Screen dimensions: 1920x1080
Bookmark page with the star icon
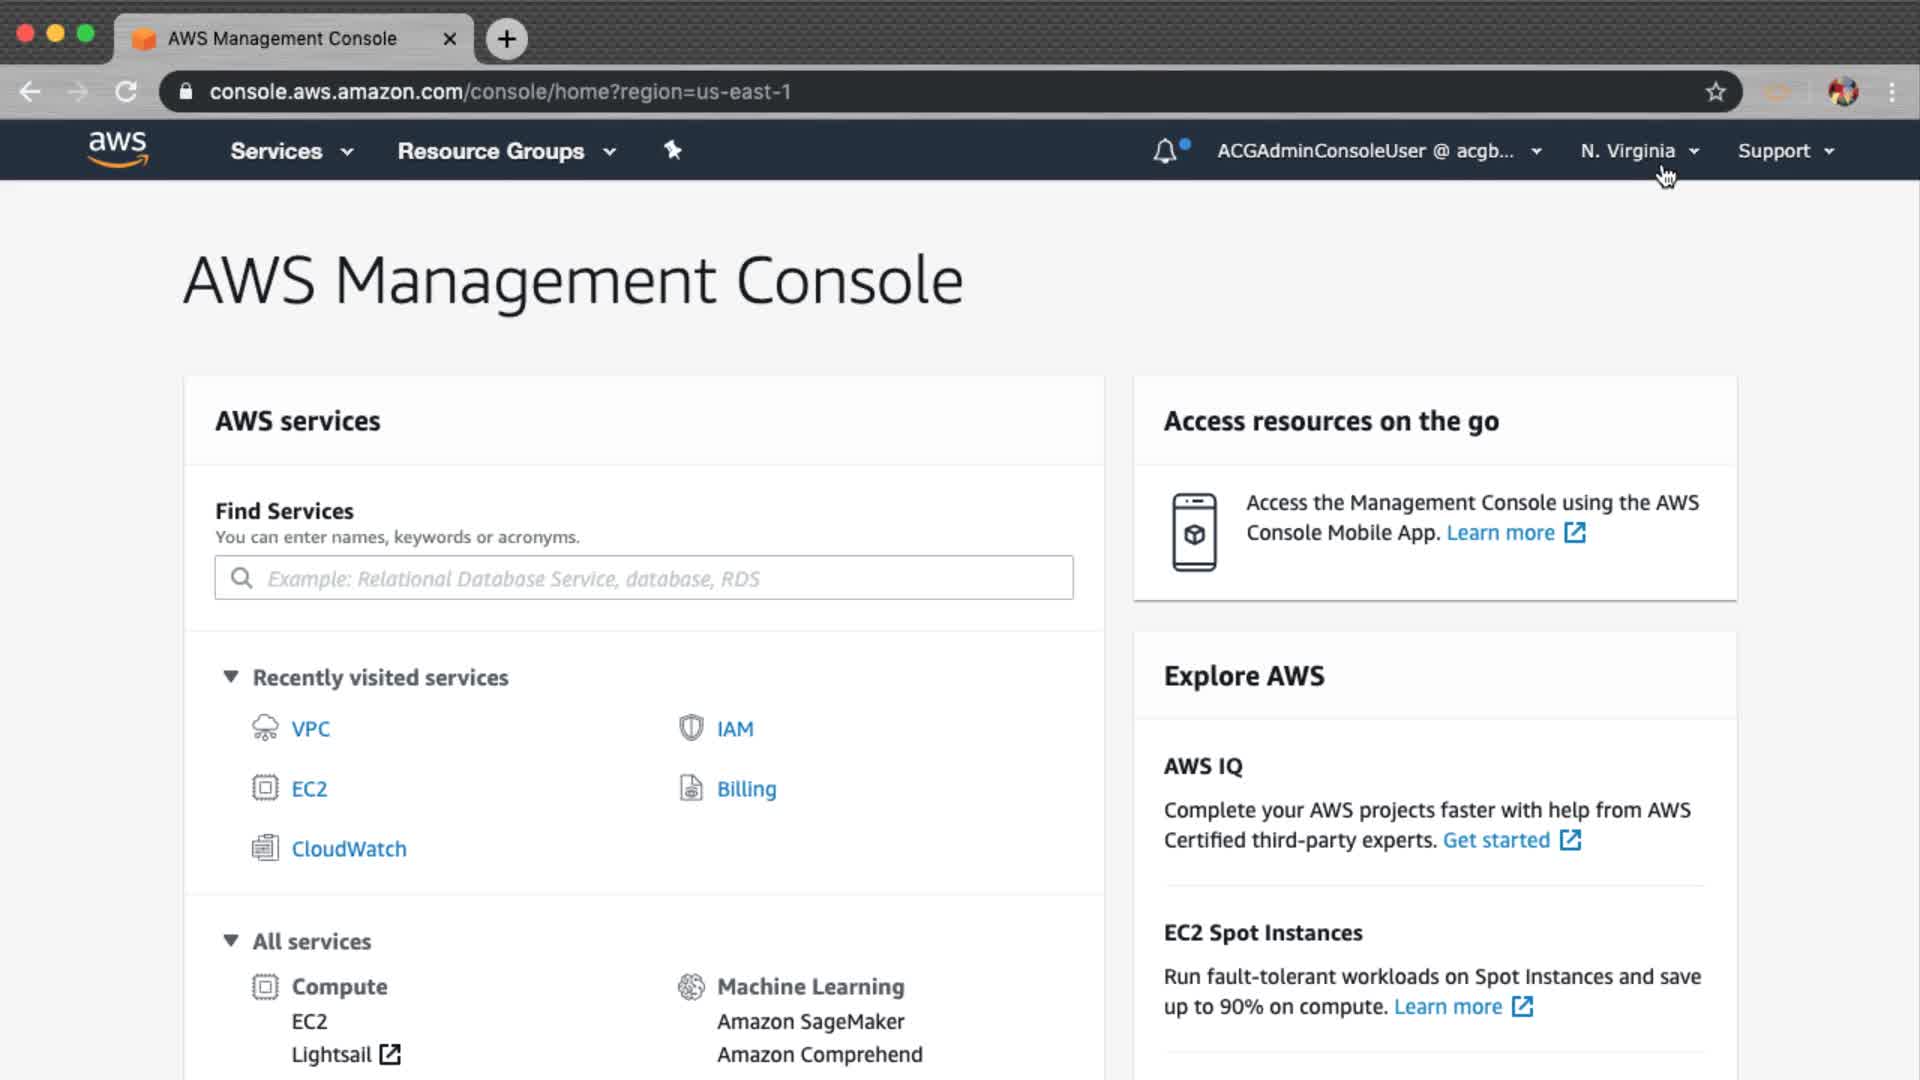tap(1716, 92)
